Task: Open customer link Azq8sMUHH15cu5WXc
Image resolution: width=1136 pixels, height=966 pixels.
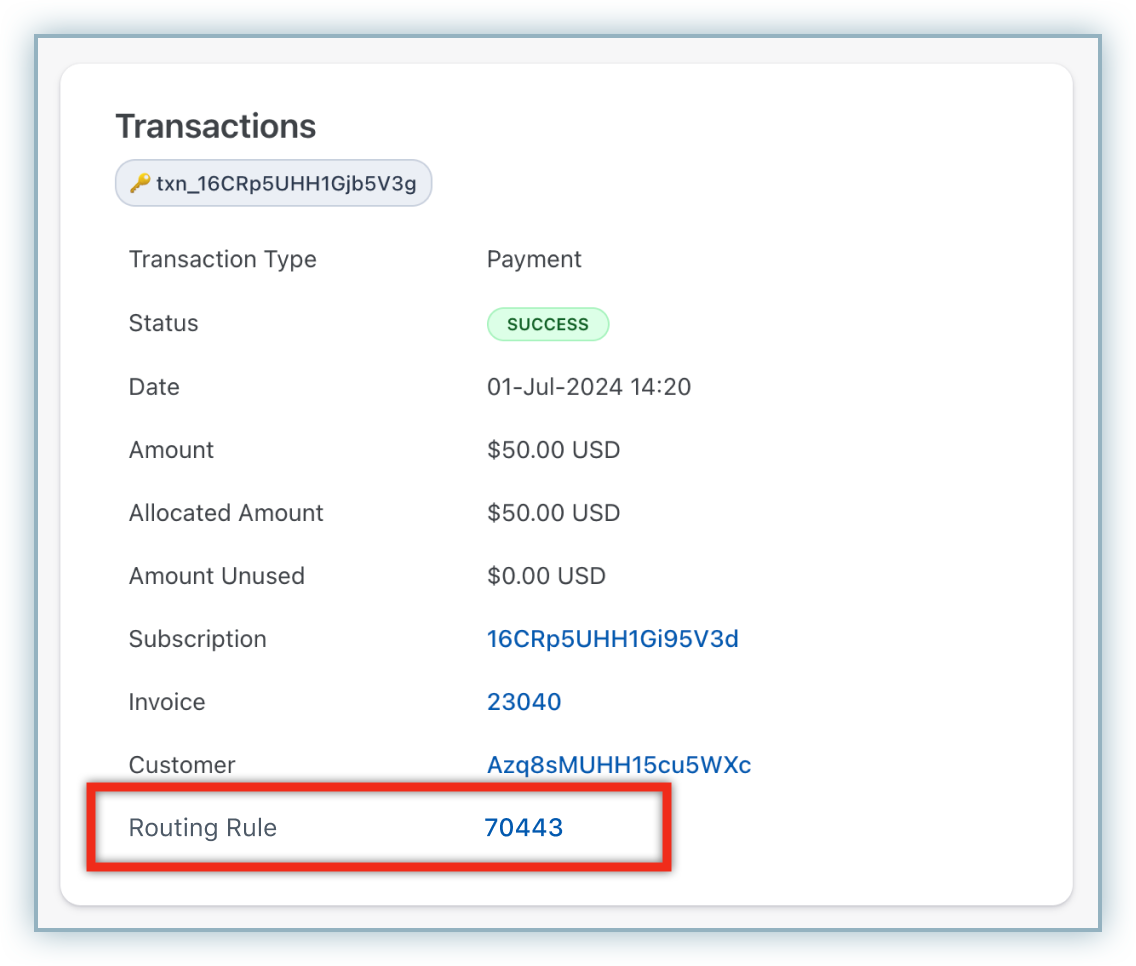Action: pos(618,765)
